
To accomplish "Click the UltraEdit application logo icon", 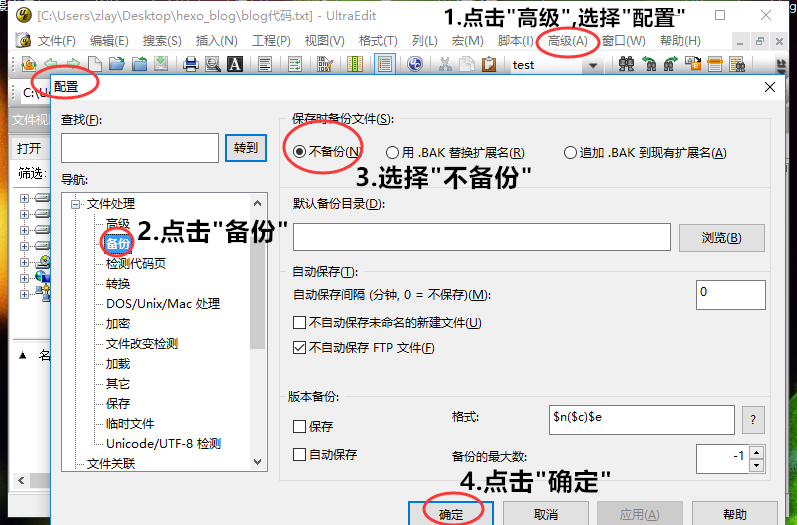I will [24, 16].
